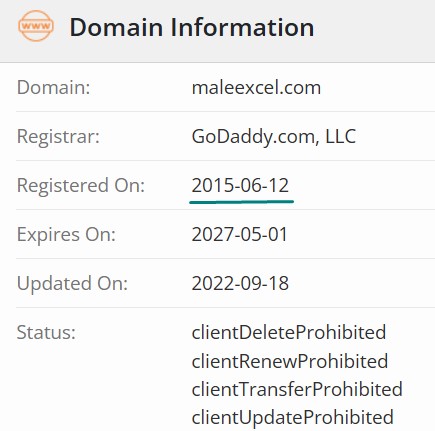
Task: Click the Registrar: label
Action: click(x=58, y=137)
